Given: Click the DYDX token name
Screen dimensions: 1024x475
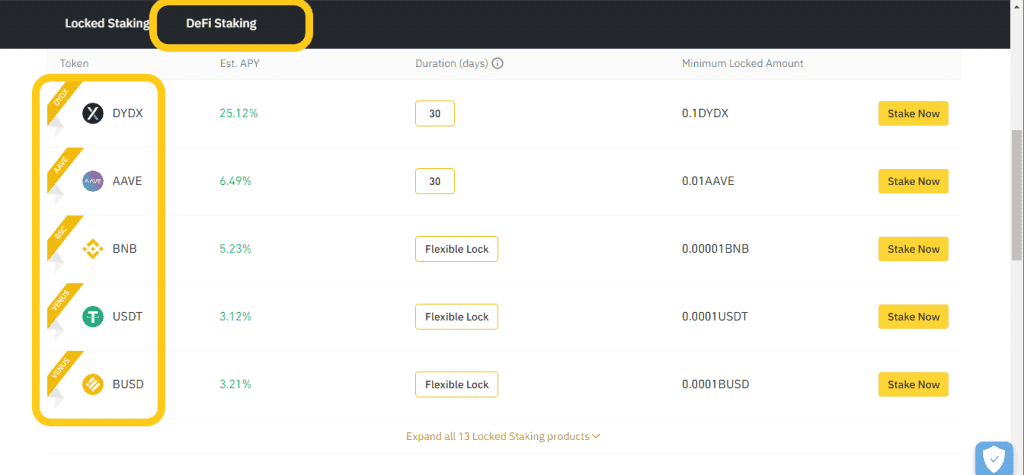Looking at the screenshot, I should [127, 114].
